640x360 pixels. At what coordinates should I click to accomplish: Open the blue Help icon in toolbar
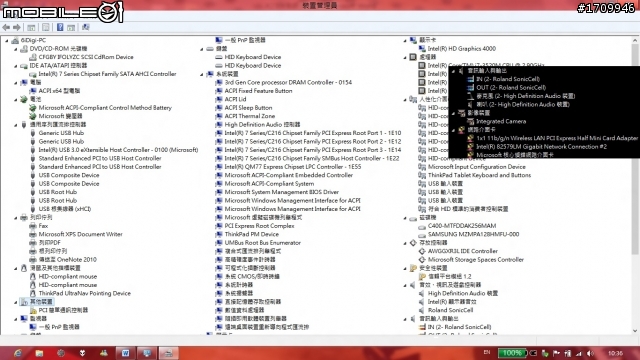pyautogui.click(x=60, y=27)
